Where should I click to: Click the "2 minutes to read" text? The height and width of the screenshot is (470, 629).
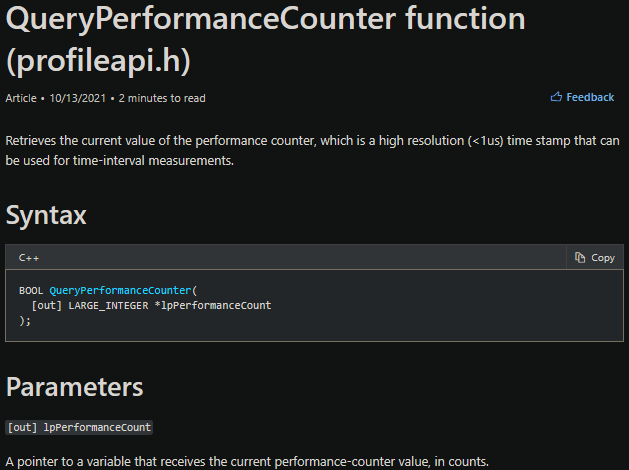pyautogui.click(x=162, y=98)
